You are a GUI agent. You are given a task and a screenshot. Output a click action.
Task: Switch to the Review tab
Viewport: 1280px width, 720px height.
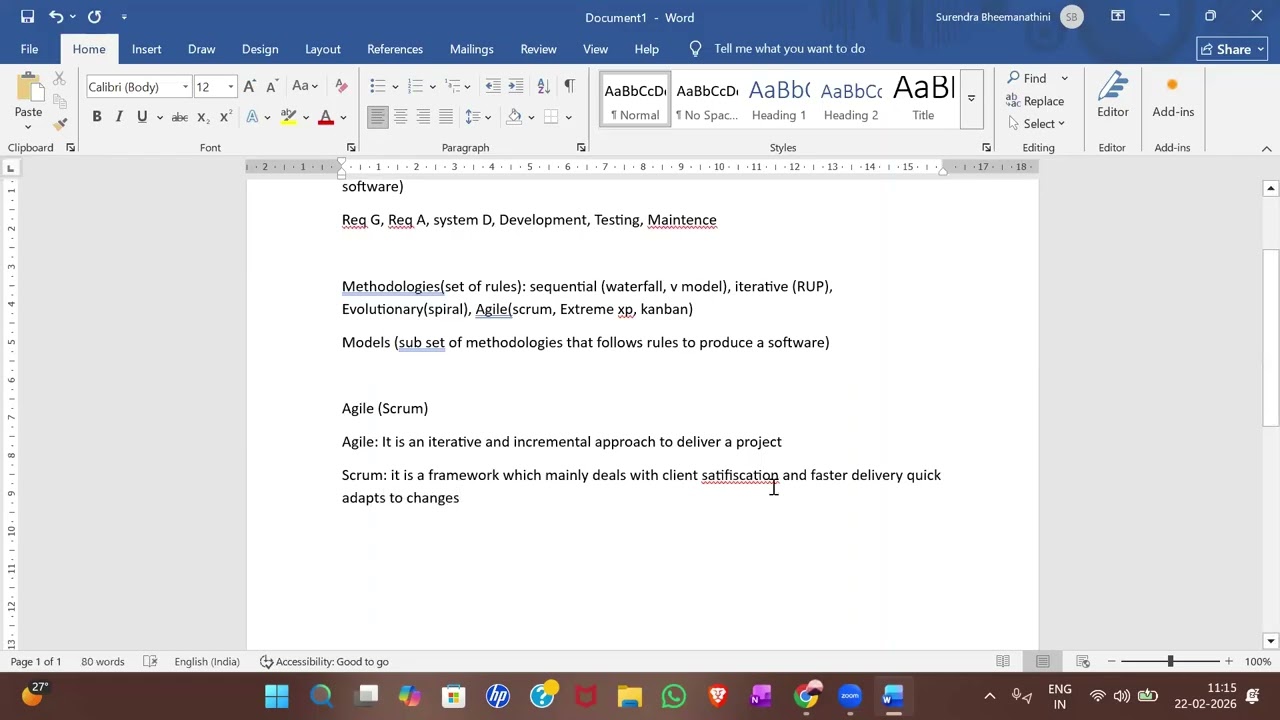pyautogui.click(x=538, y=49)
